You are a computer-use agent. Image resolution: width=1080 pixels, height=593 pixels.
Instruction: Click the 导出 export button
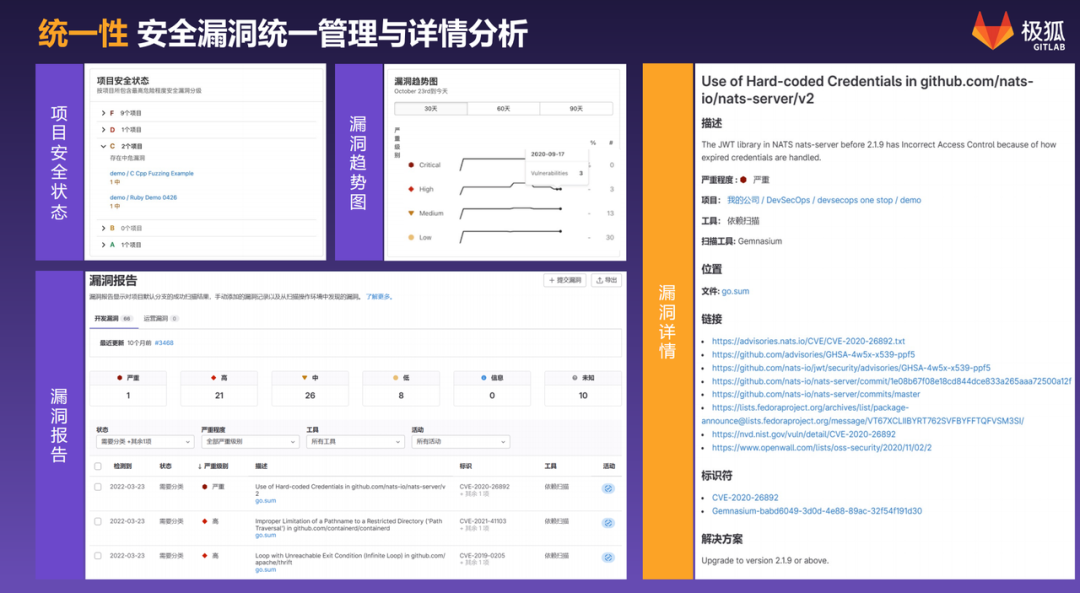pos(607,280)
